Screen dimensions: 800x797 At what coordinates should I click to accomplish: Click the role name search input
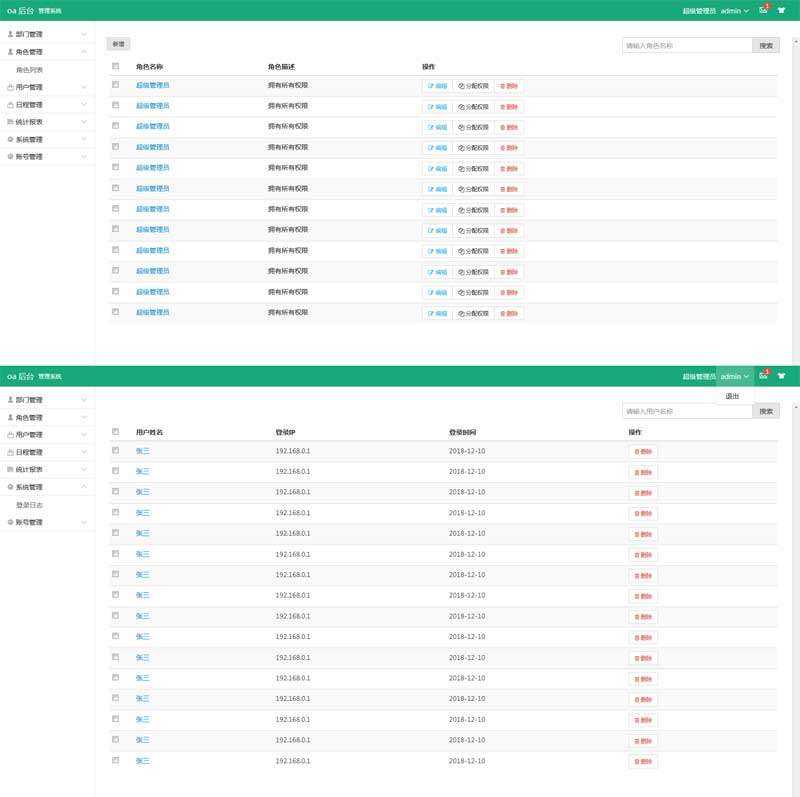point(686,45)
